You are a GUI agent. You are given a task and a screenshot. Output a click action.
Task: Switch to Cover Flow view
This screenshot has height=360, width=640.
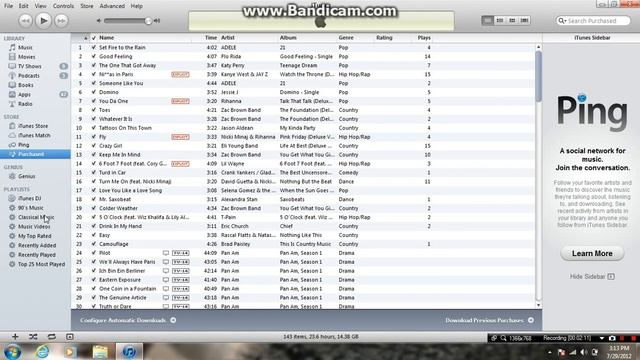click(x=524, y=20)
